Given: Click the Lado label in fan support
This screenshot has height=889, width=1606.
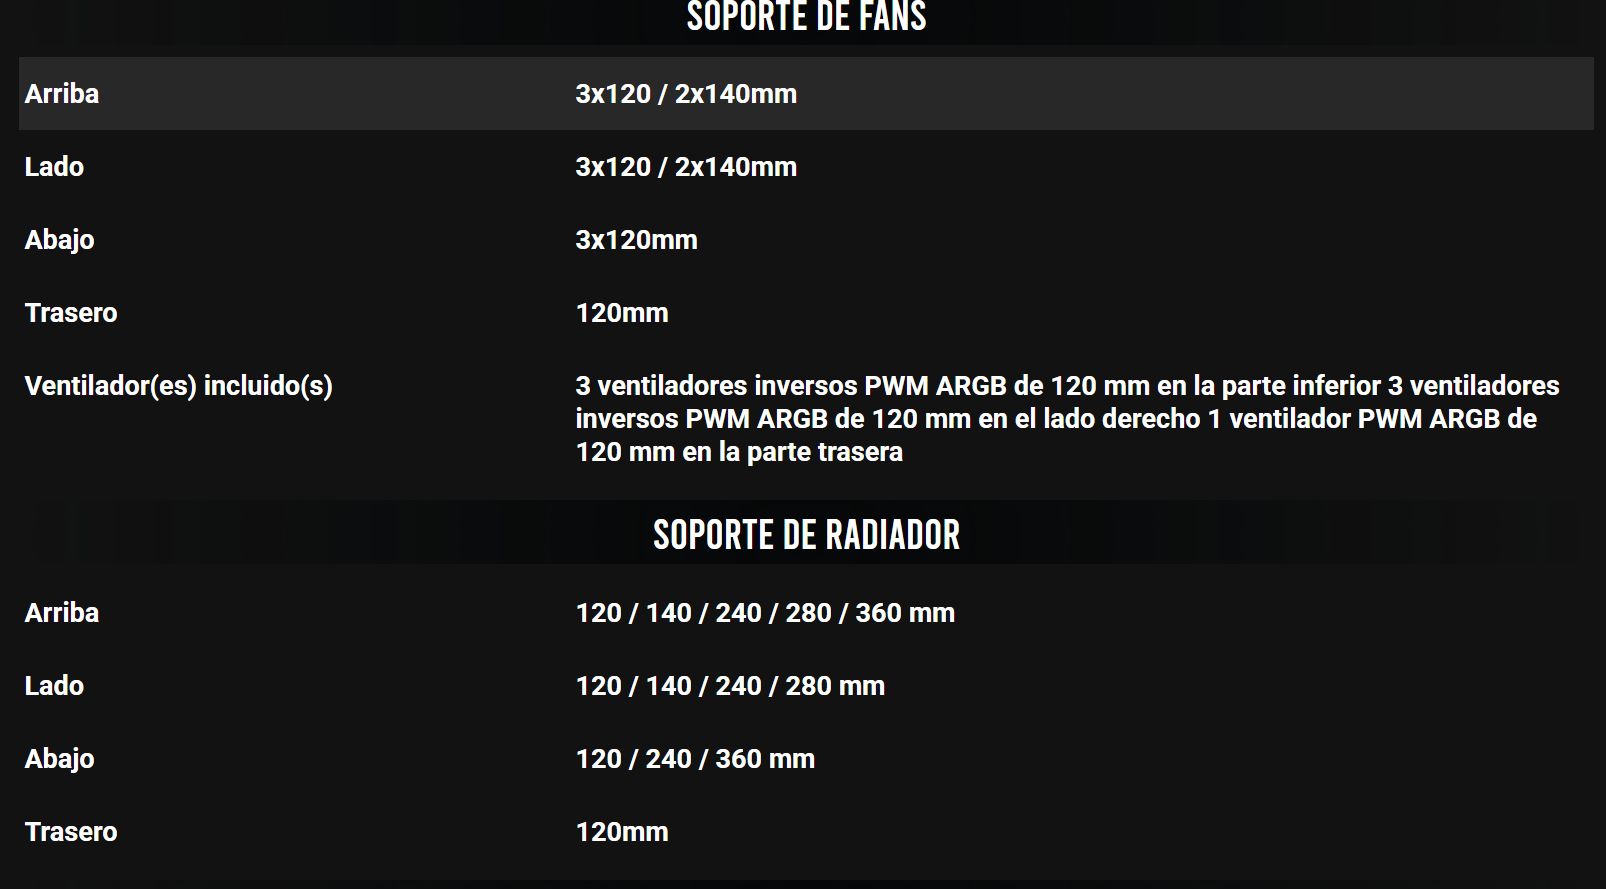Looking at the screenshot, I should [x=54, y=167].
